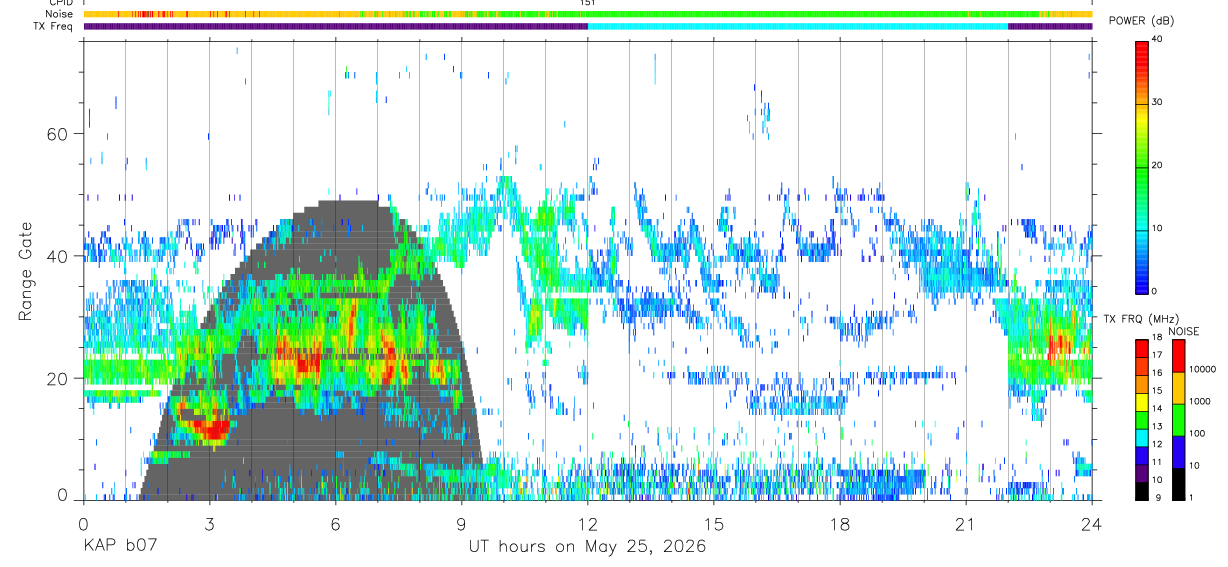
Task: Select the 40 tick on power colorbar
Action: click(1158, 39)
